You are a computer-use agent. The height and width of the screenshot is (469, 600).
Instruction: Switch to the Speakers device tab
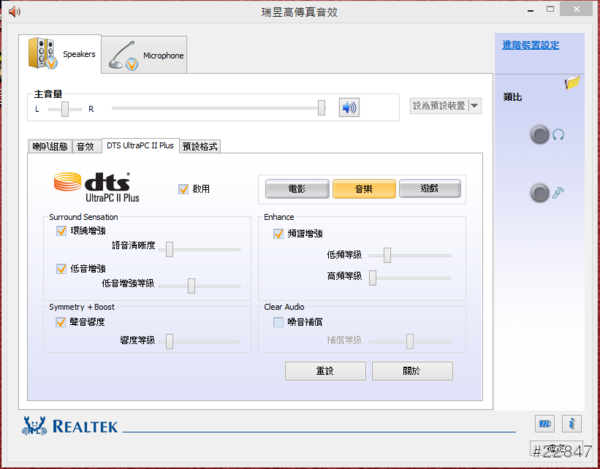coord(60,54)
